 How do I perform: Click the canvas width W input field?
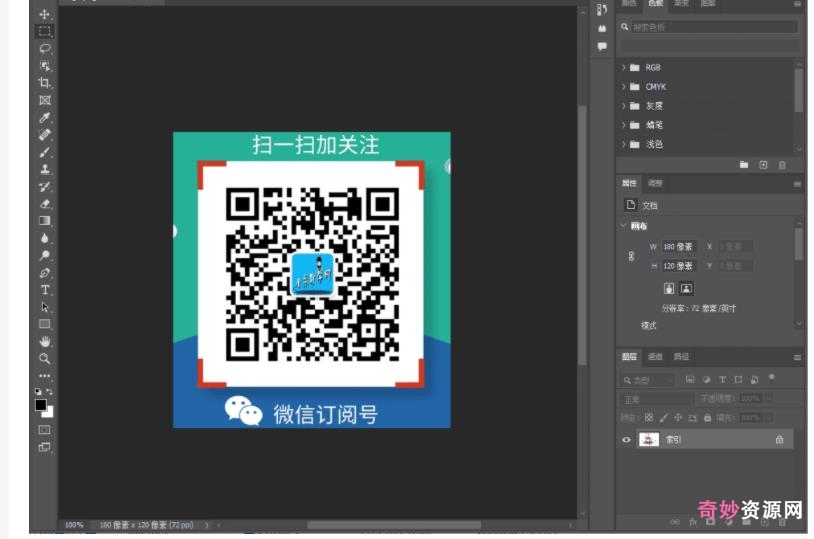pyautogui.click(x=679, y=247)
